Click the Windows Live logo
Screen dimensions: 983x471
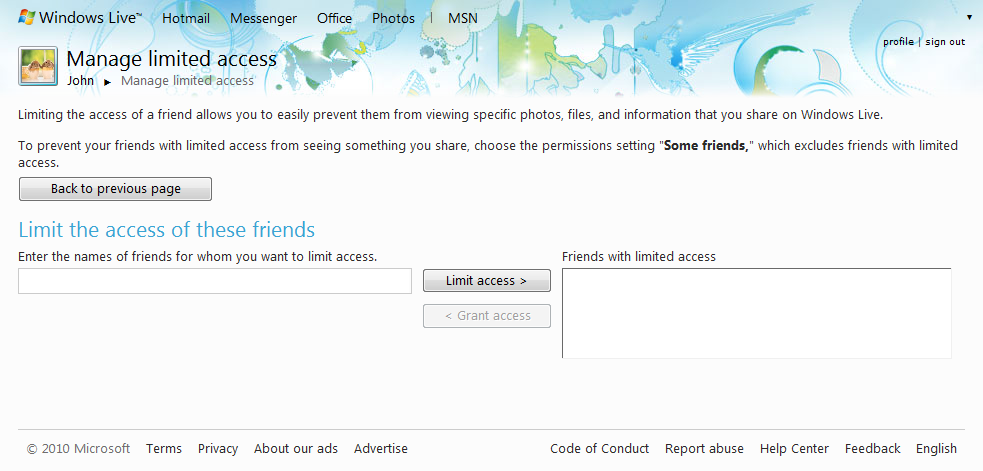80,18
